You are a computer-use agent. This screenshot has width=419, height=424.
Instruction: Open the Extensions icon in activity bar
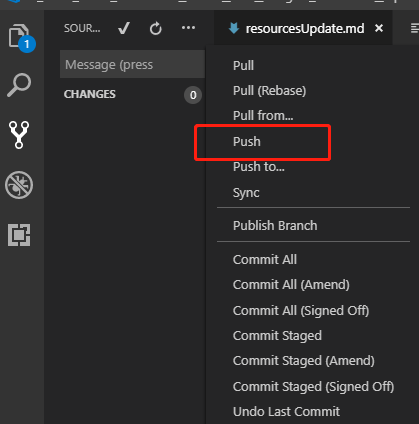19,235
